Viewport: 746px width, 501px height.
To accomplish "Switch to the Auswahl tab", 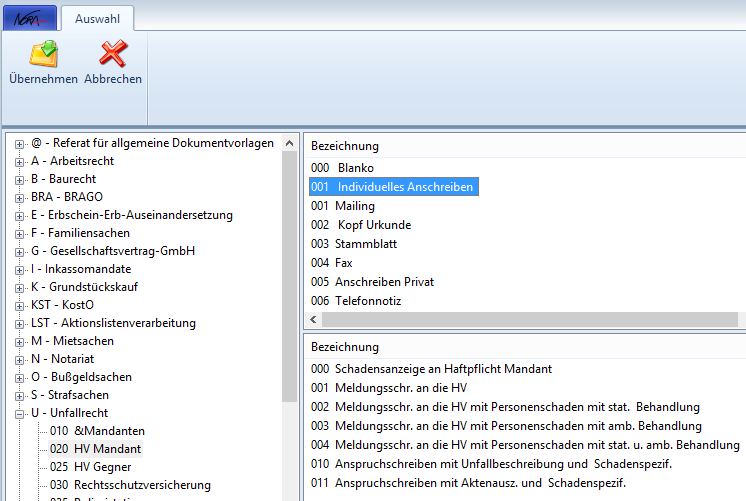I will click(97, 17).
